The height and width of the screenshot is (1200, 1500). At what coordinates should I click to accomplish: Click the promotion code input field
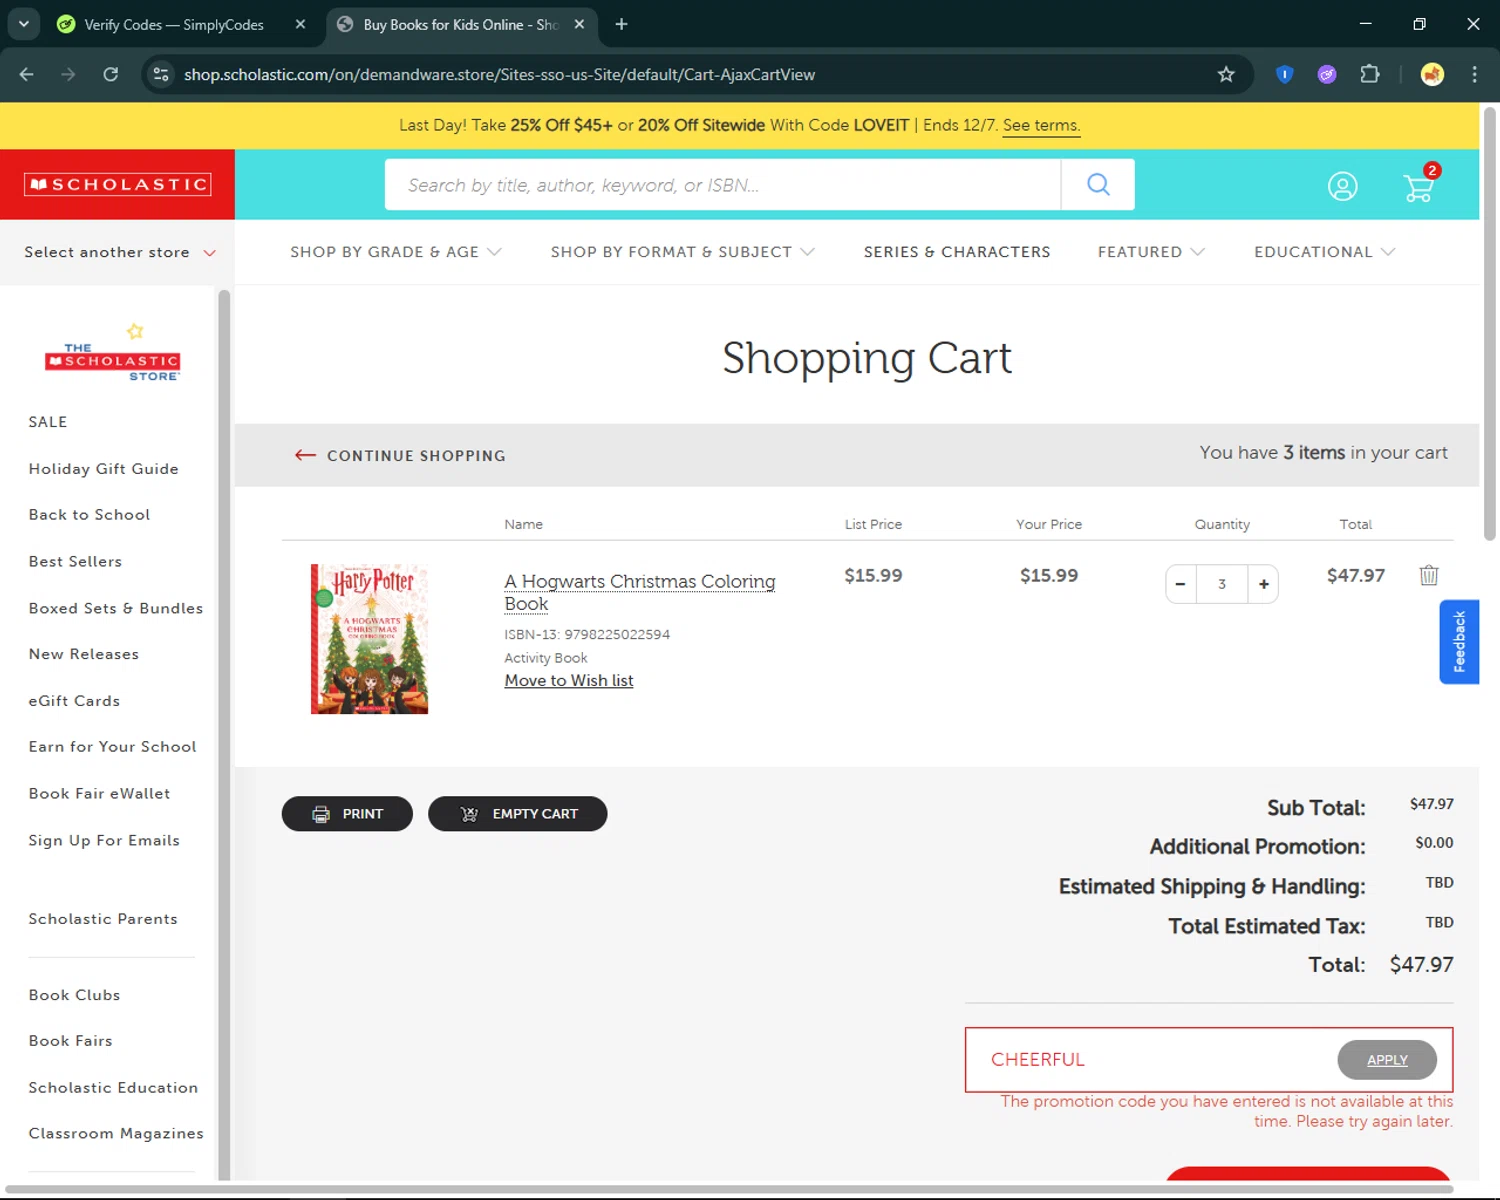click(1150, 1060)
